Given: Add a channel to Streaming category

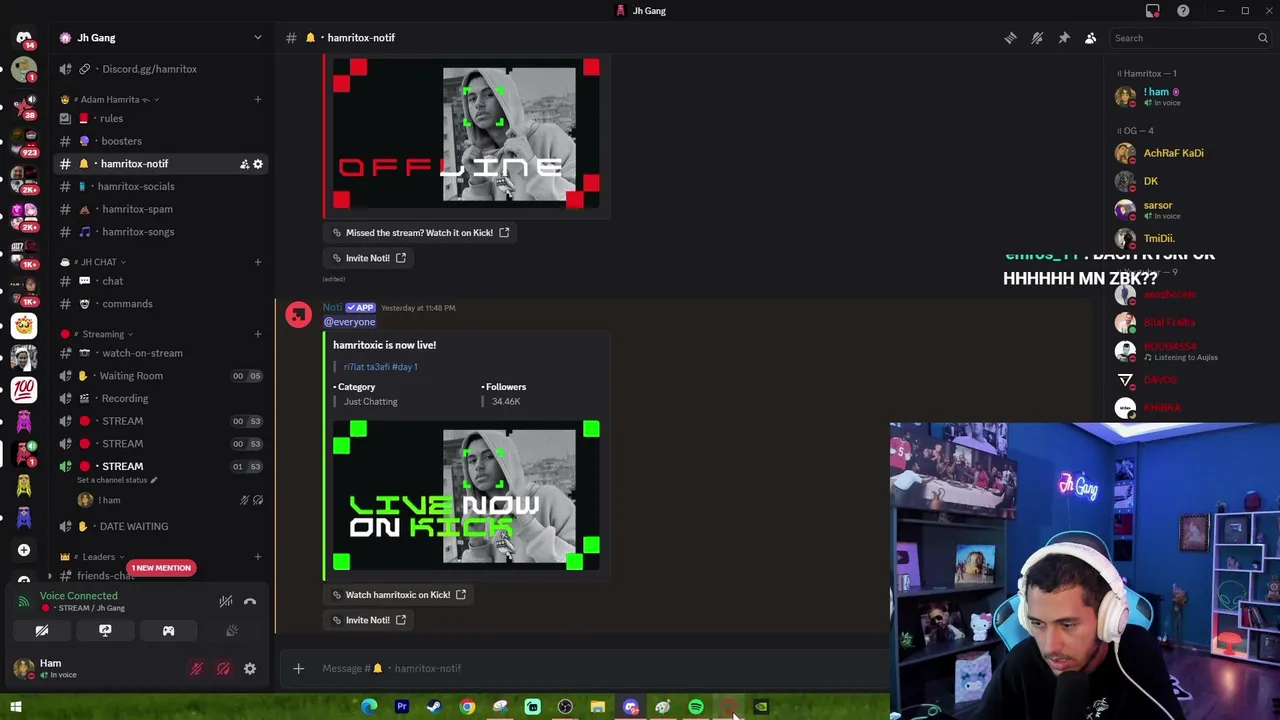Looking at the screenshot, I should coord(257,334).
